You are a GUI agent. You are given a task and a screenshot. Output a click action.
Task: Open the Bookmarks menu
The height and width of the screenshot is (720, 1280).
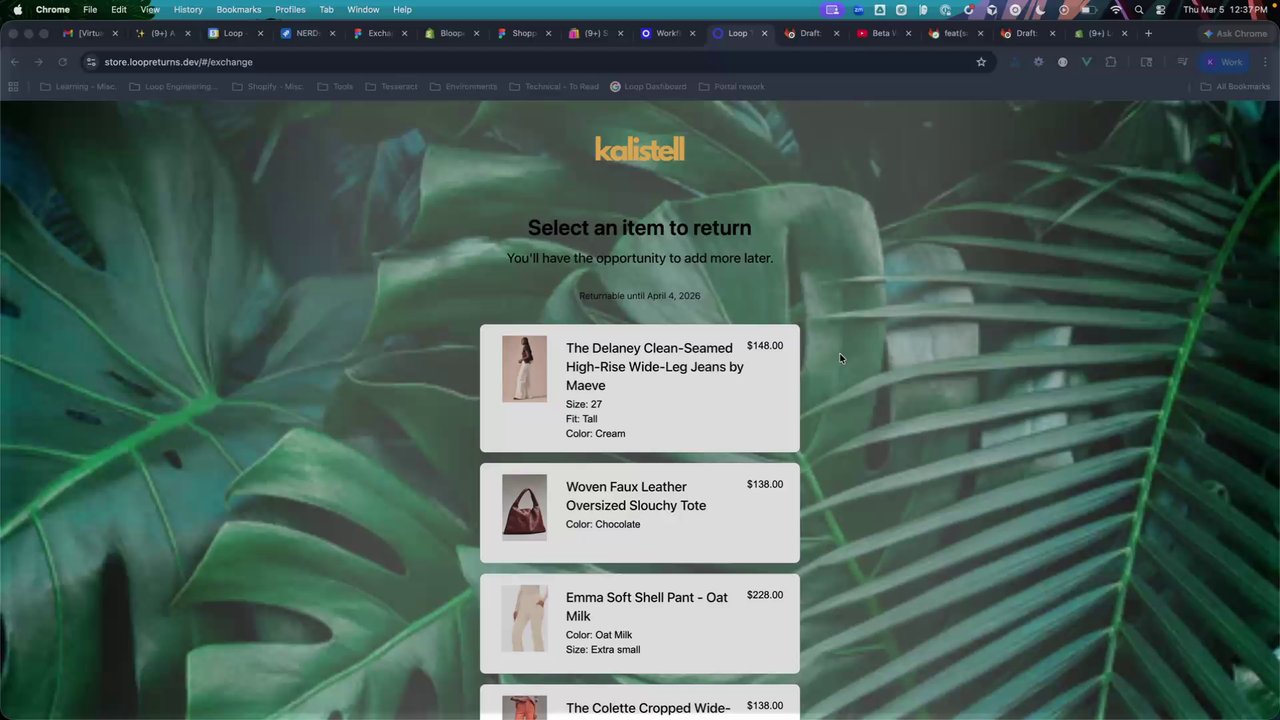click(239, 9)
